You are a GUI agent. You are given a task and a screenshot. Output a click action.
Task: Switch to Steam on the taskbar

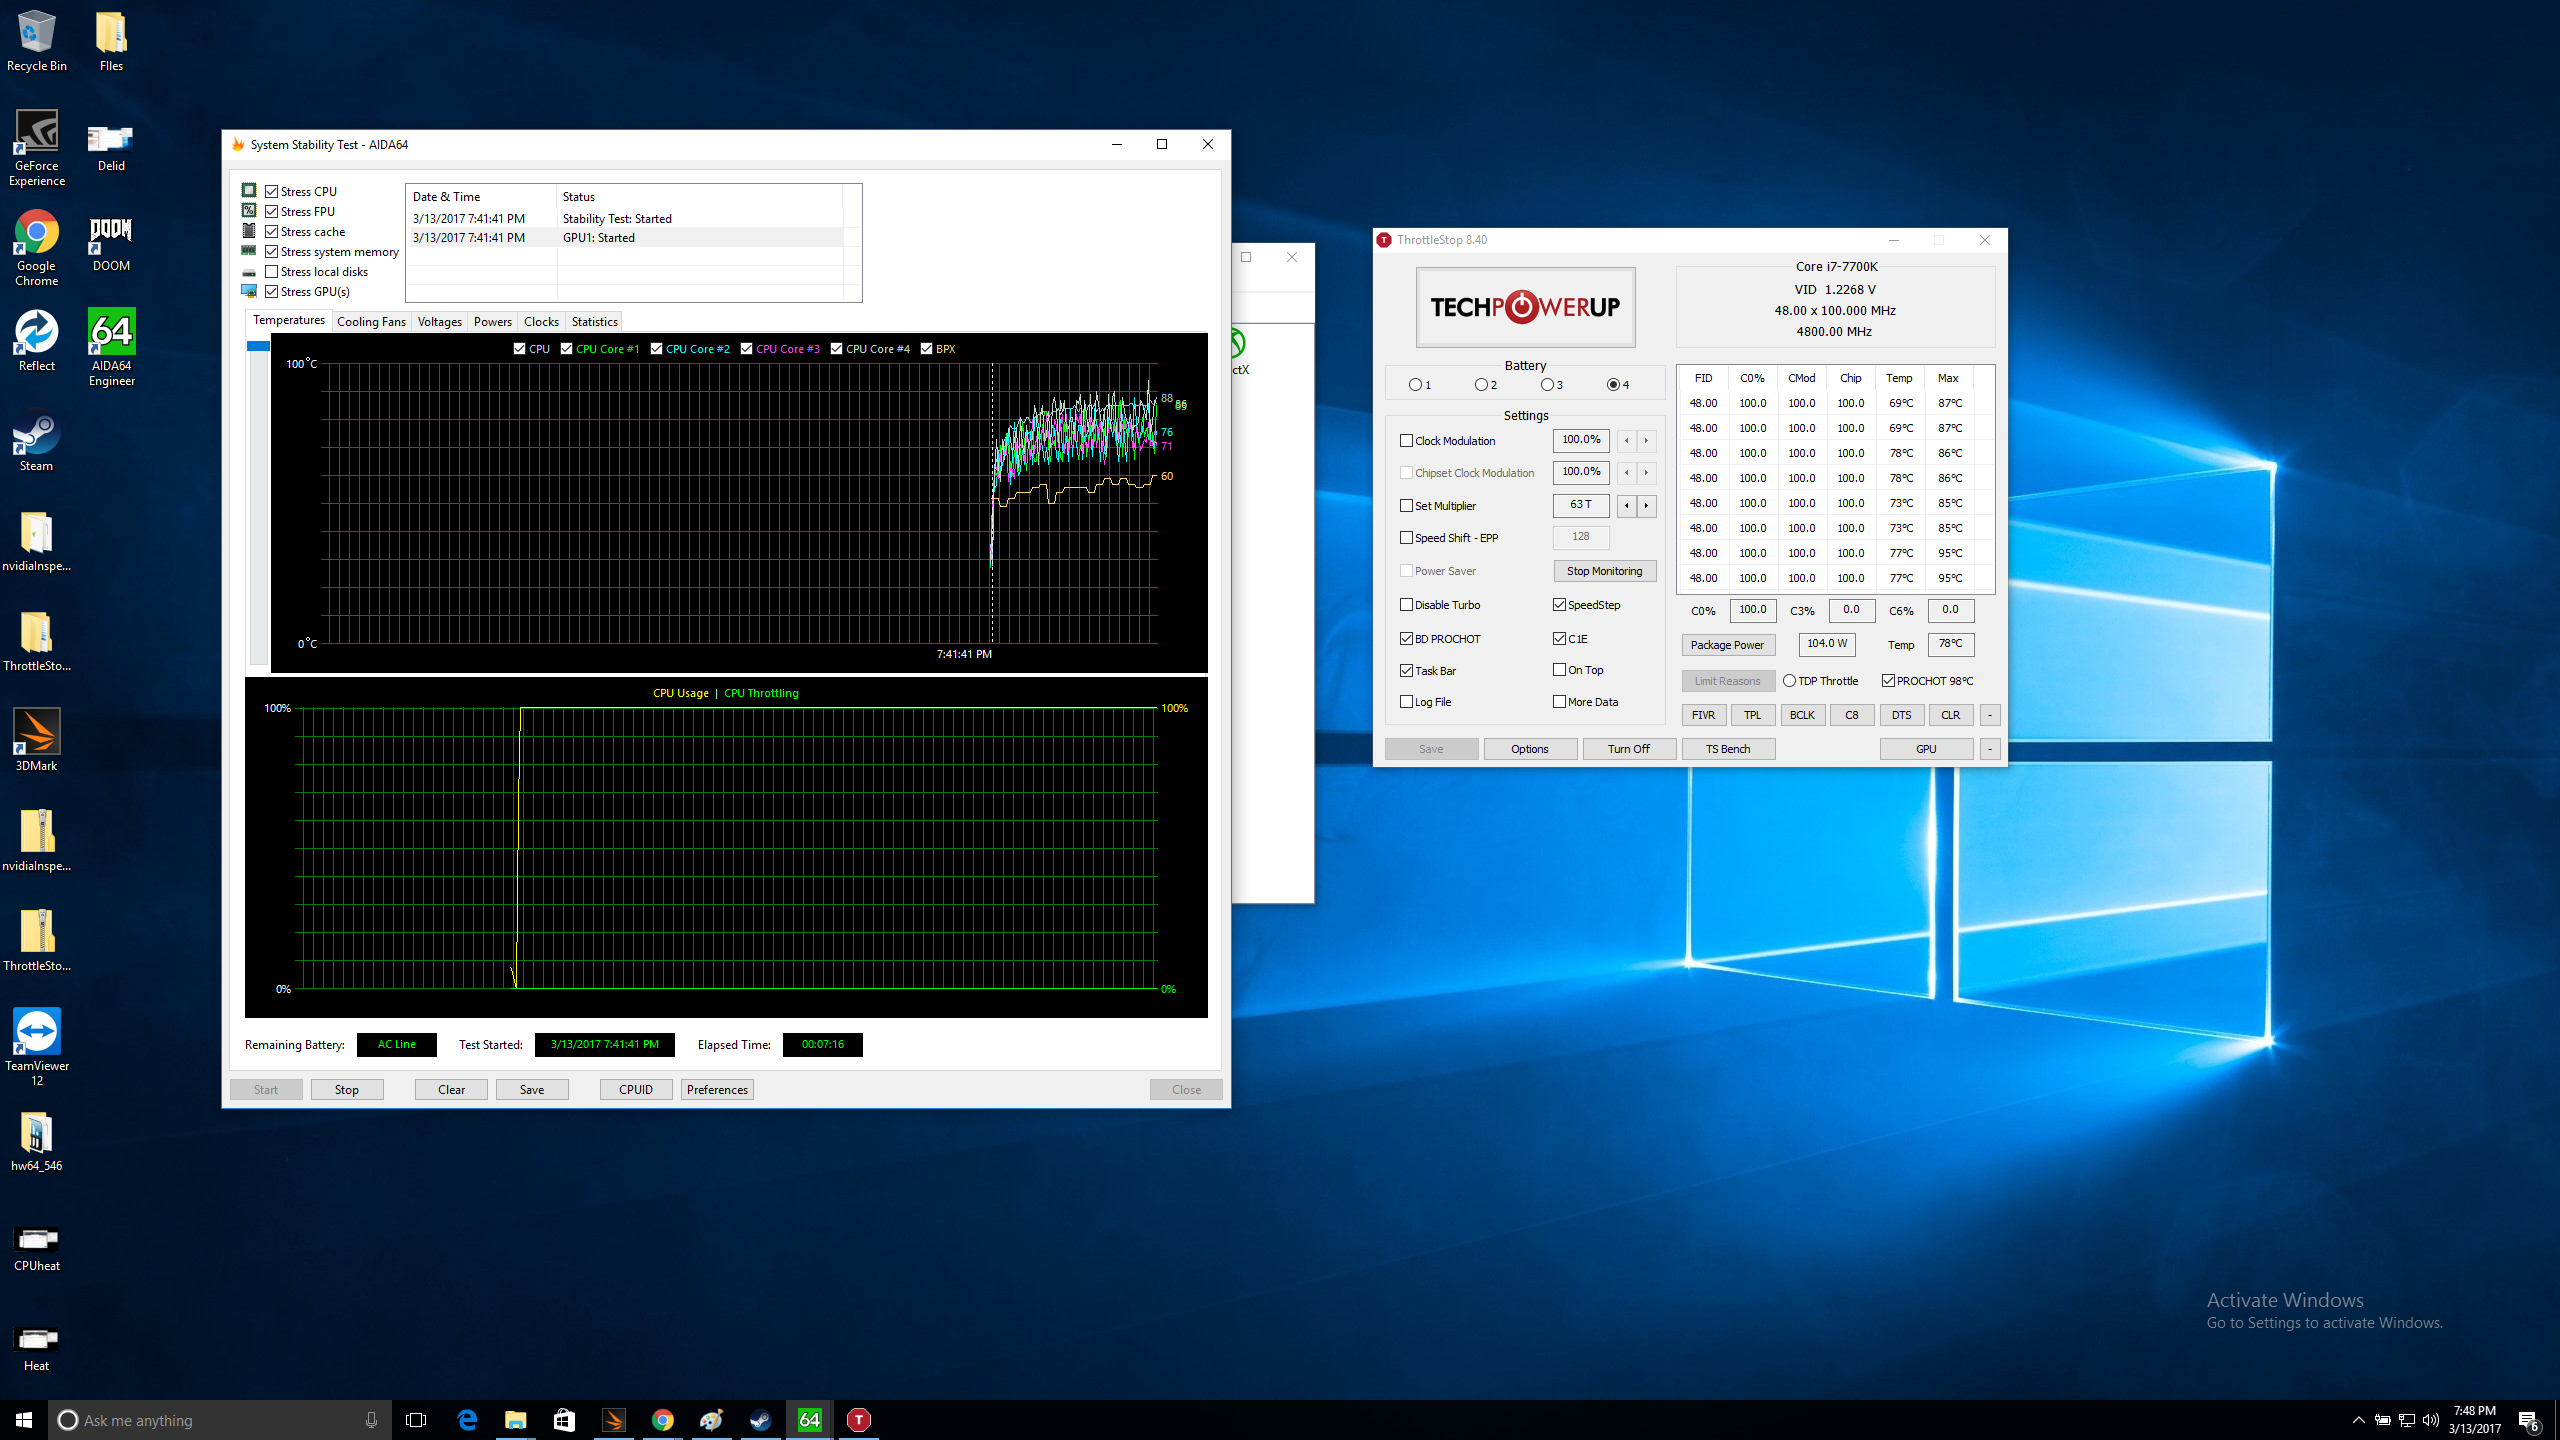(761, 1420)
